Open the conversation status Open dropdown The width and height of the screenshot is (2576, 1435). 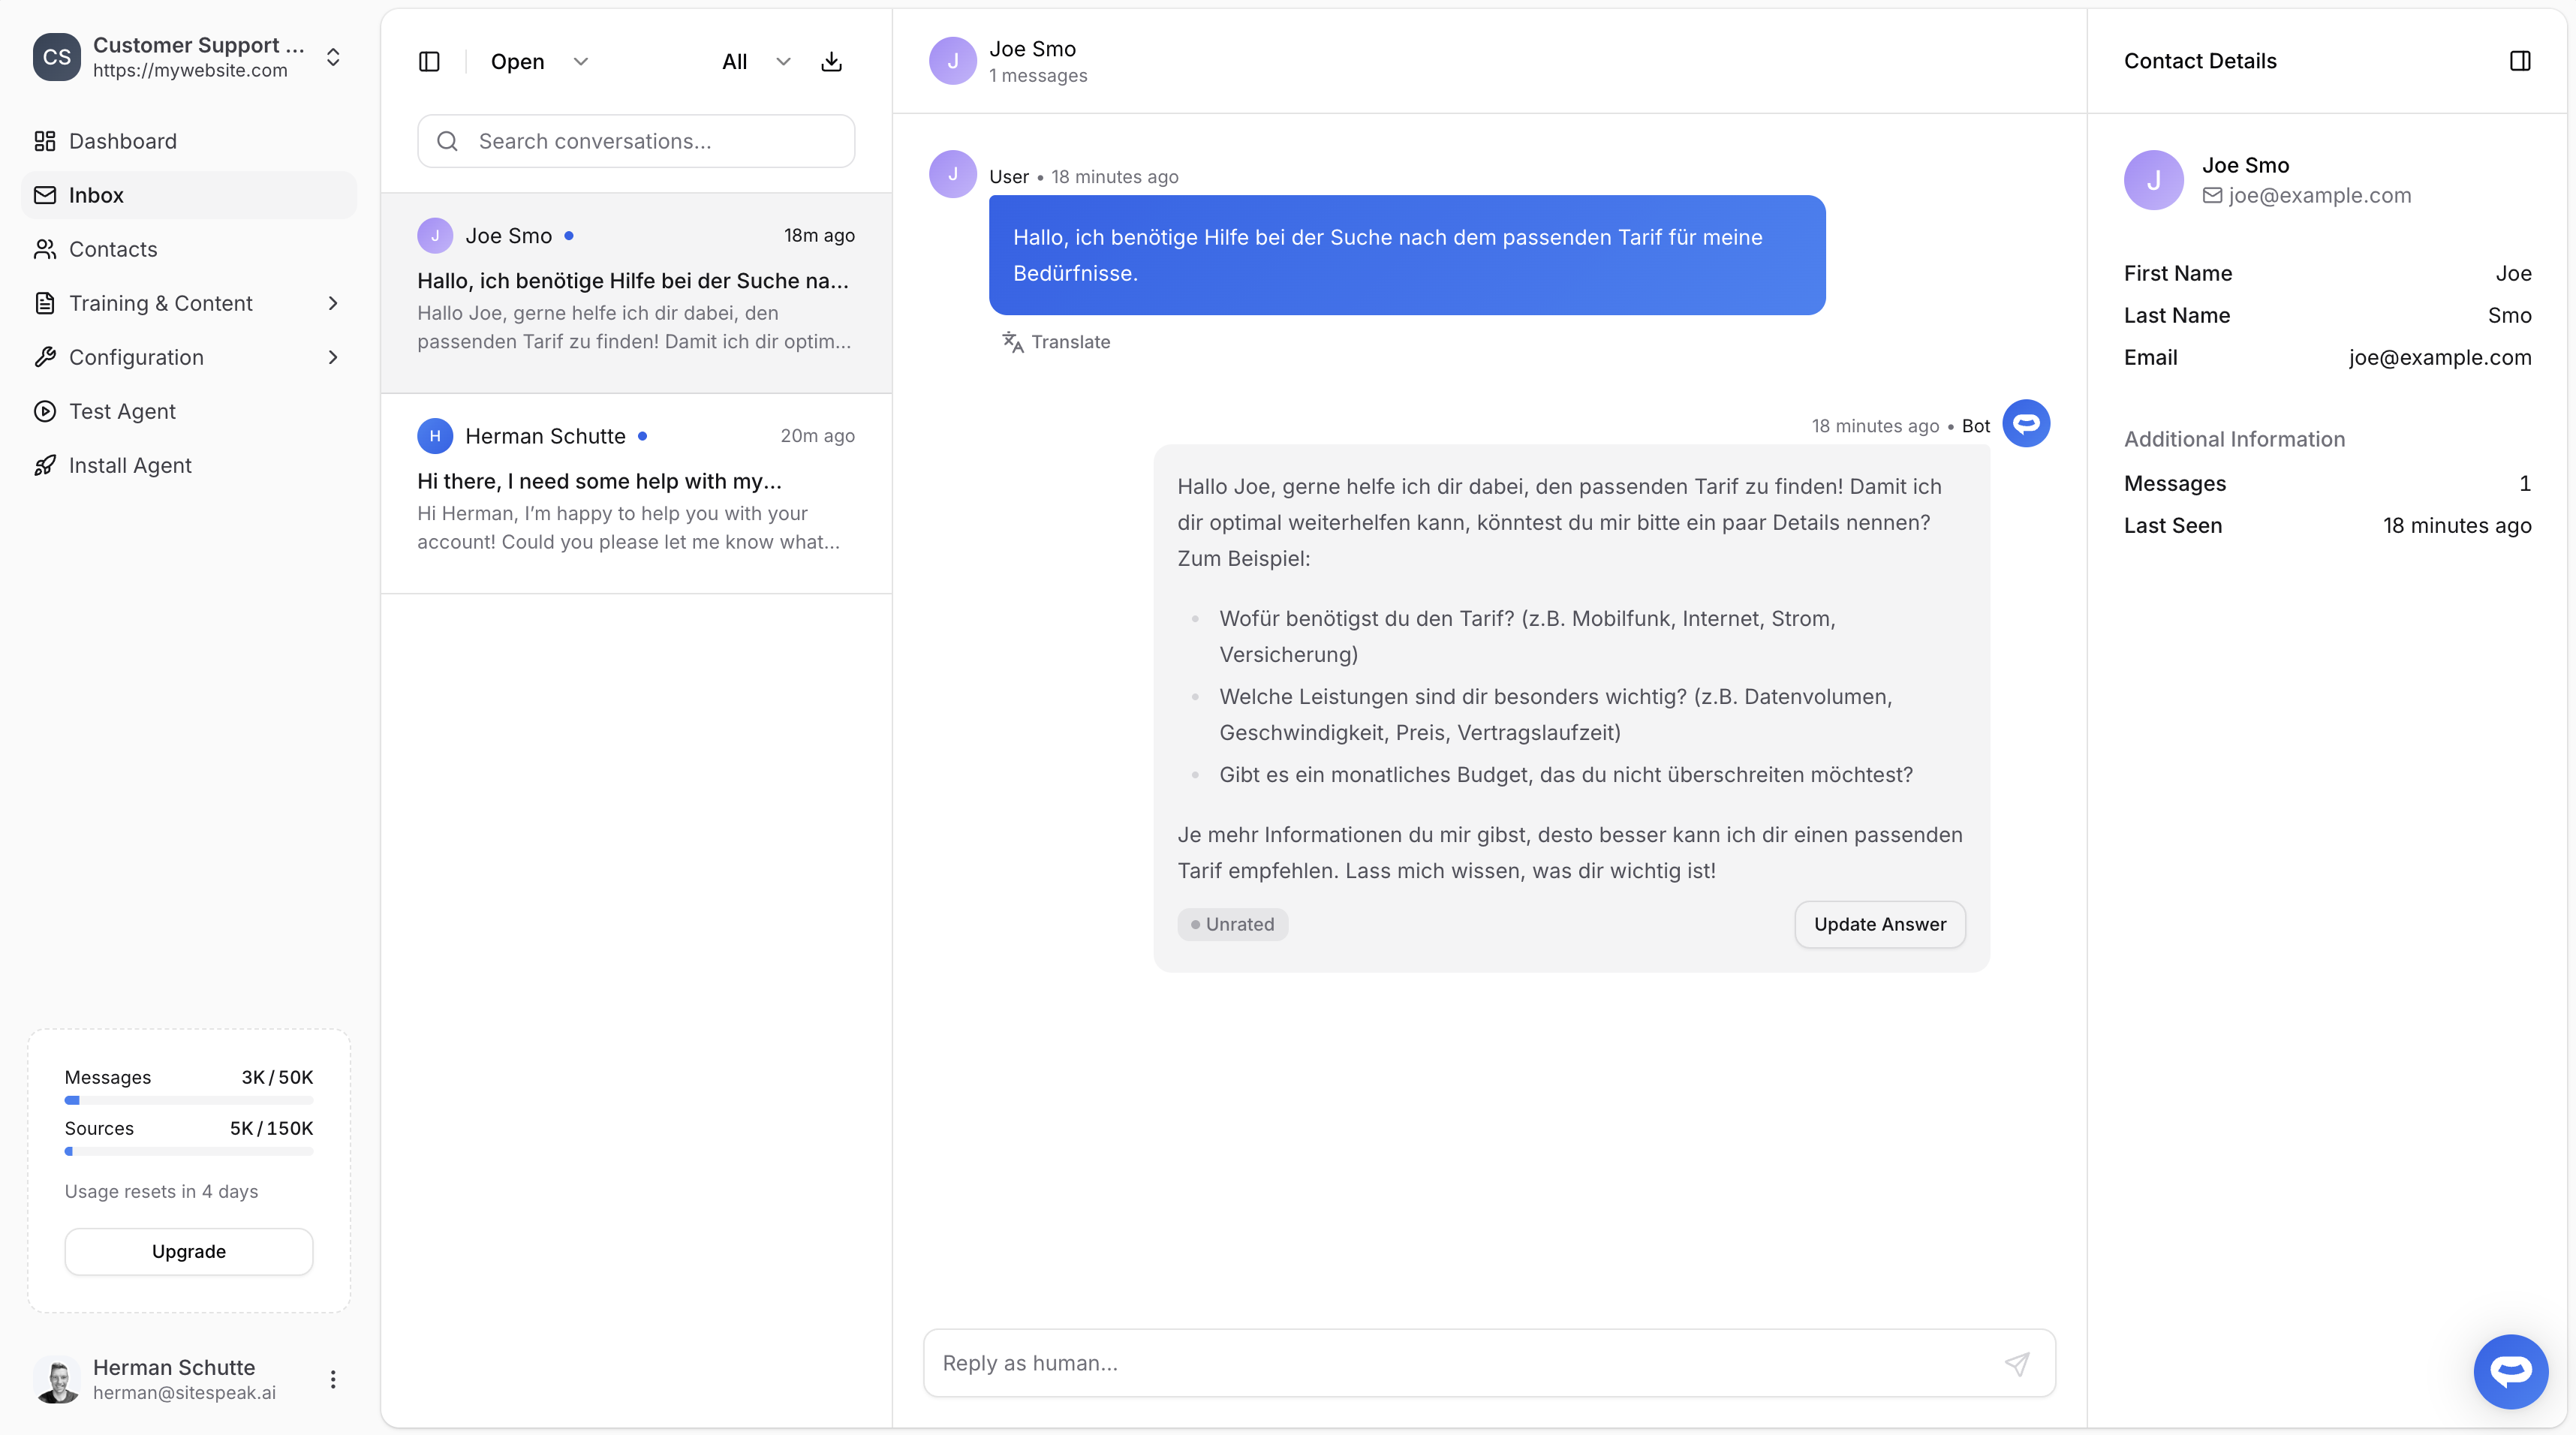(538, 61)
